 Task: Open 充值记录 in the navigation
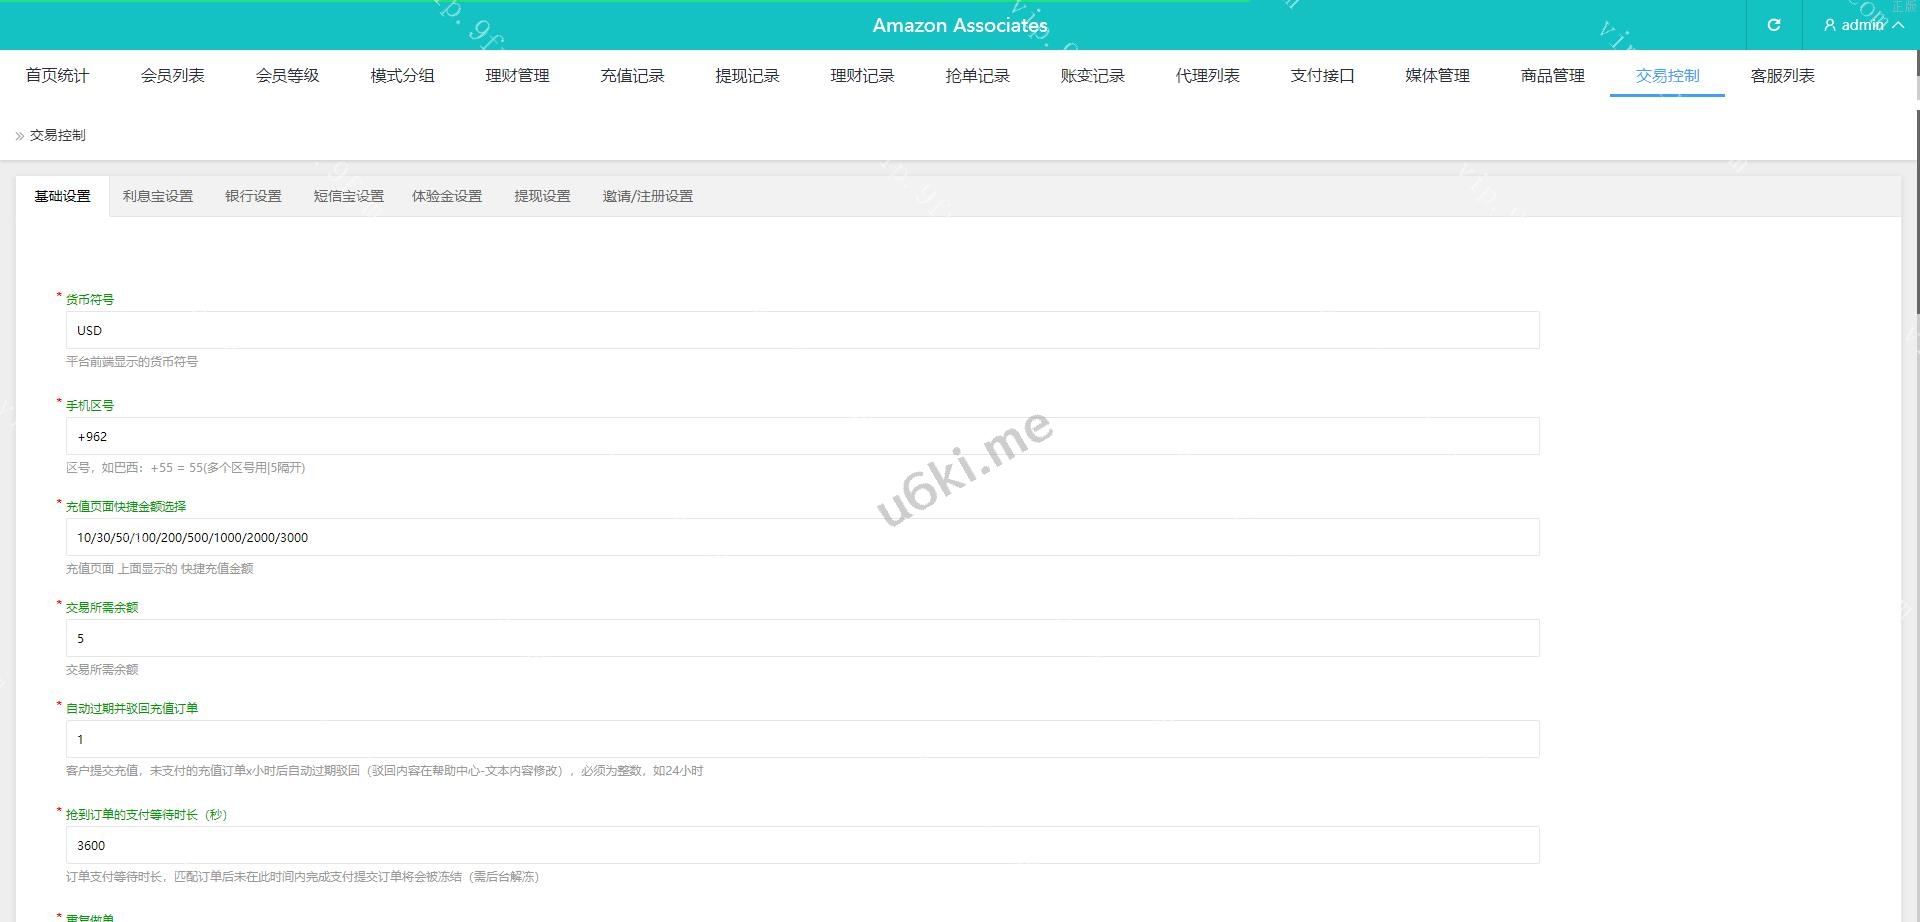[632, 76]
